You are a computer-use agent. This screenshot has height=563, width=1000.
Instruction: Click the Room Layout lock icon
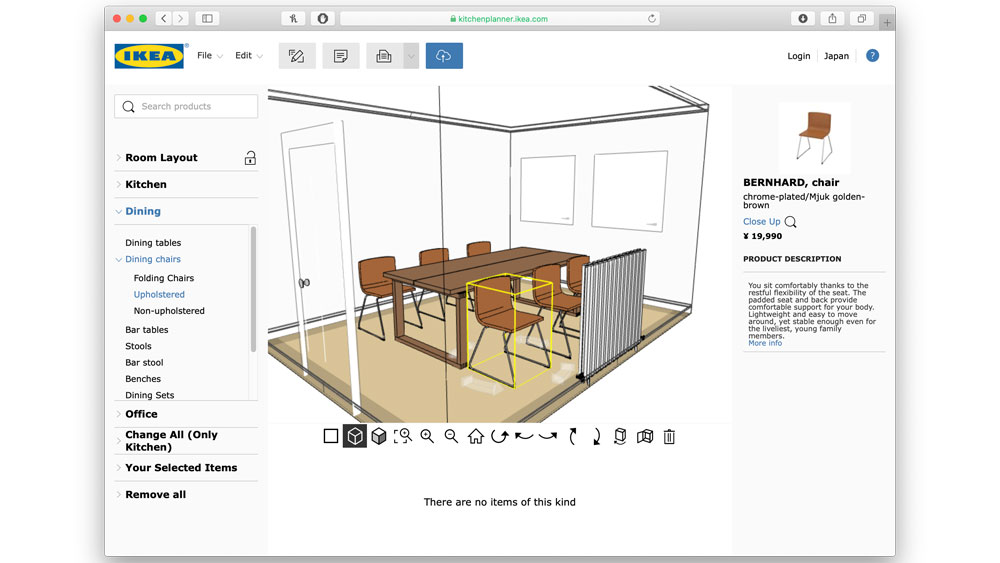(x=250, y=157)
